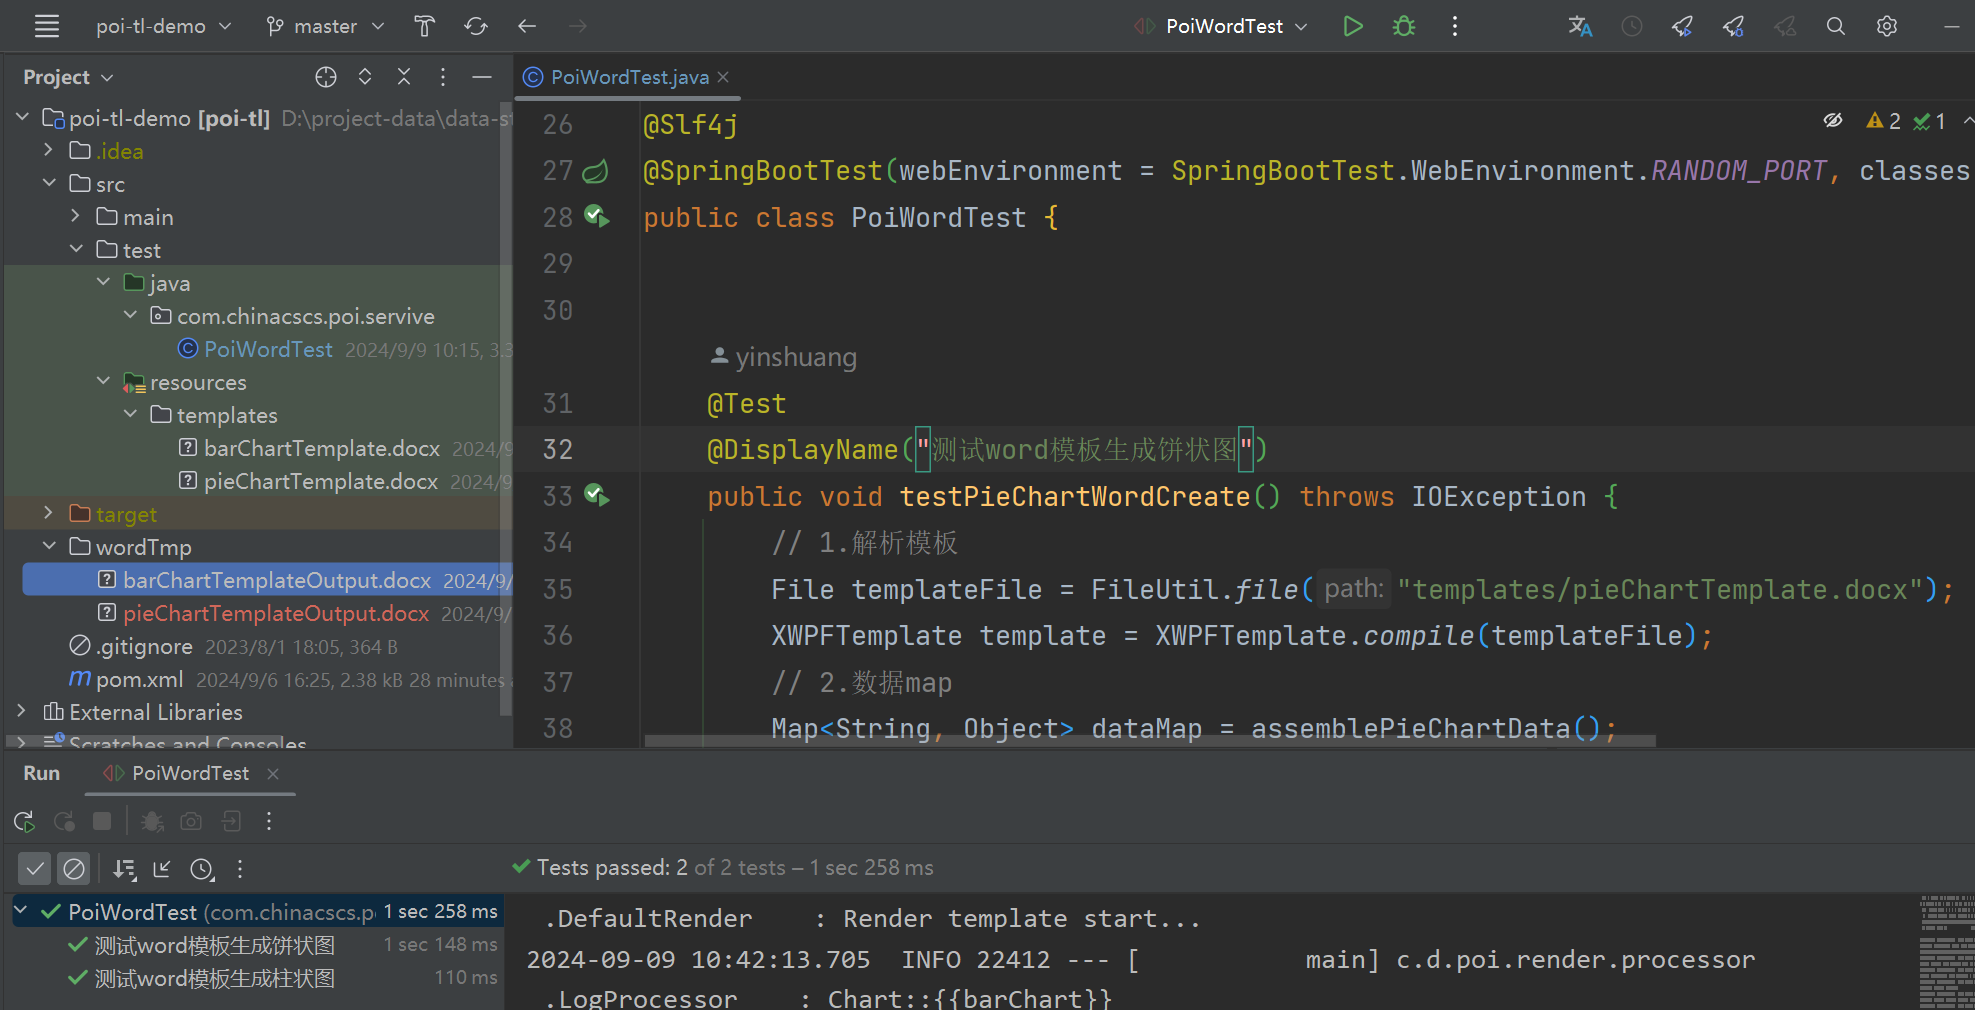1975x1010 pixels.
Task: Click the sync/rollback arrows icon
Action: (476, 26)
